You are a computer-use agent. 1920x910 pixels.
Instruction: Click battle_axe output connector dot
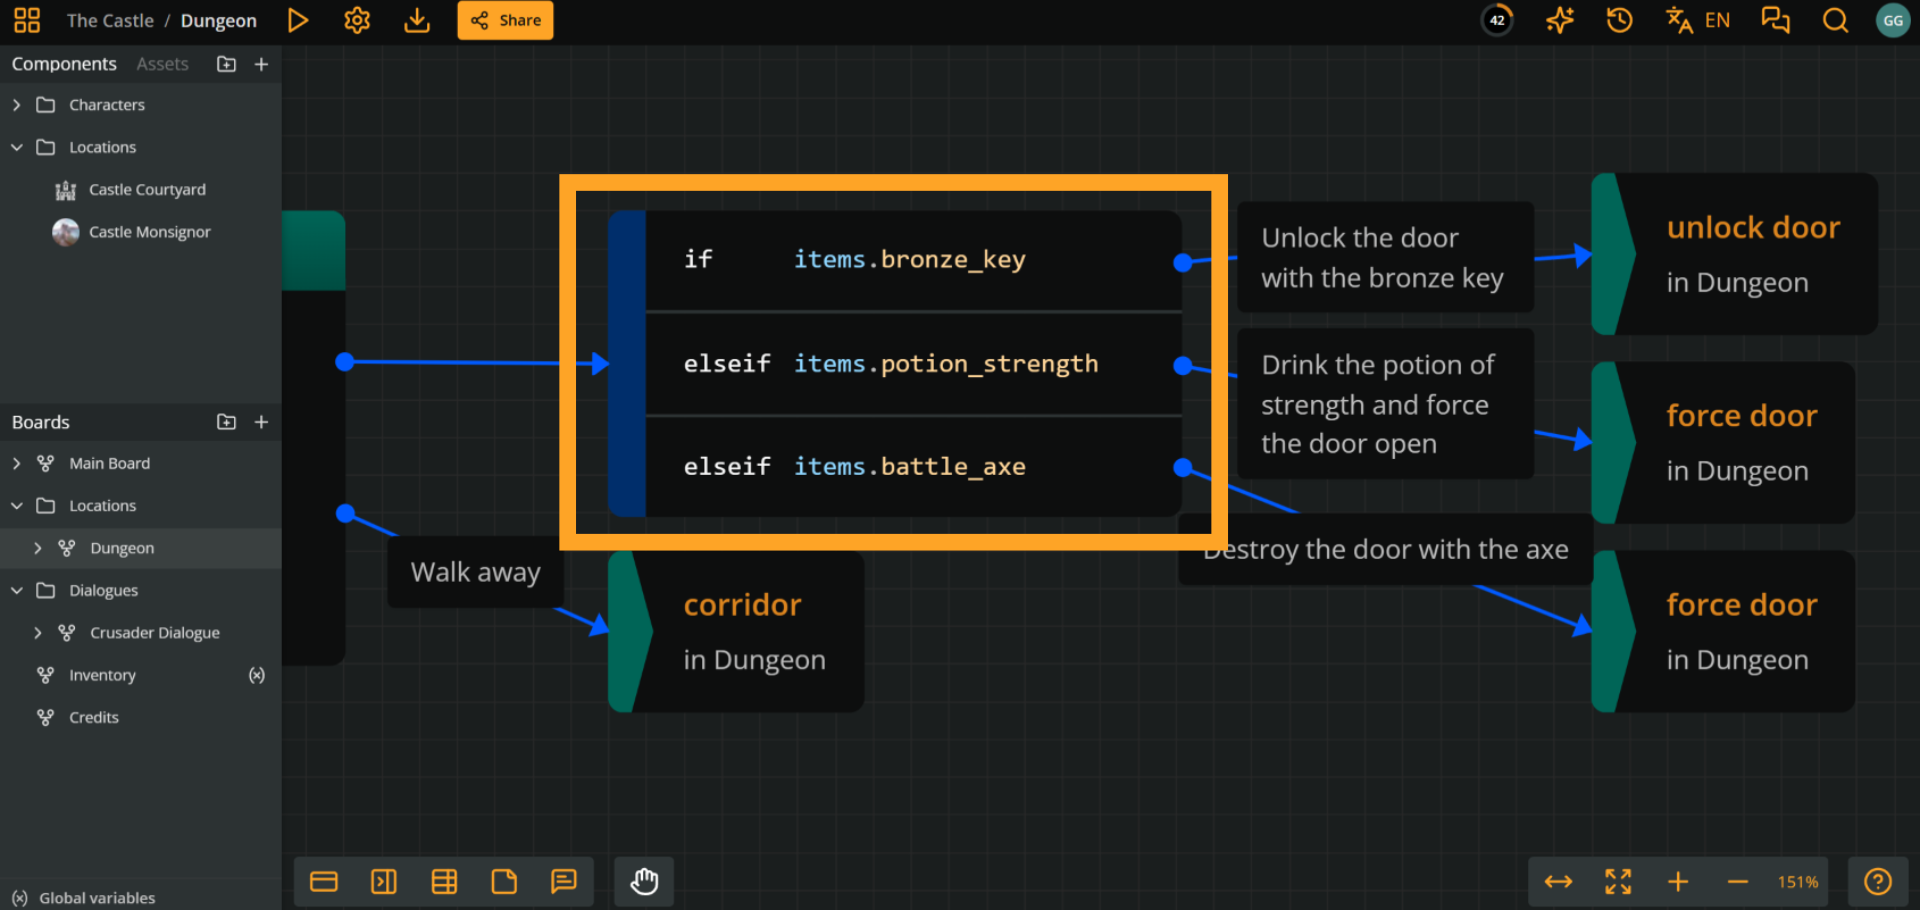point(1183,467)
